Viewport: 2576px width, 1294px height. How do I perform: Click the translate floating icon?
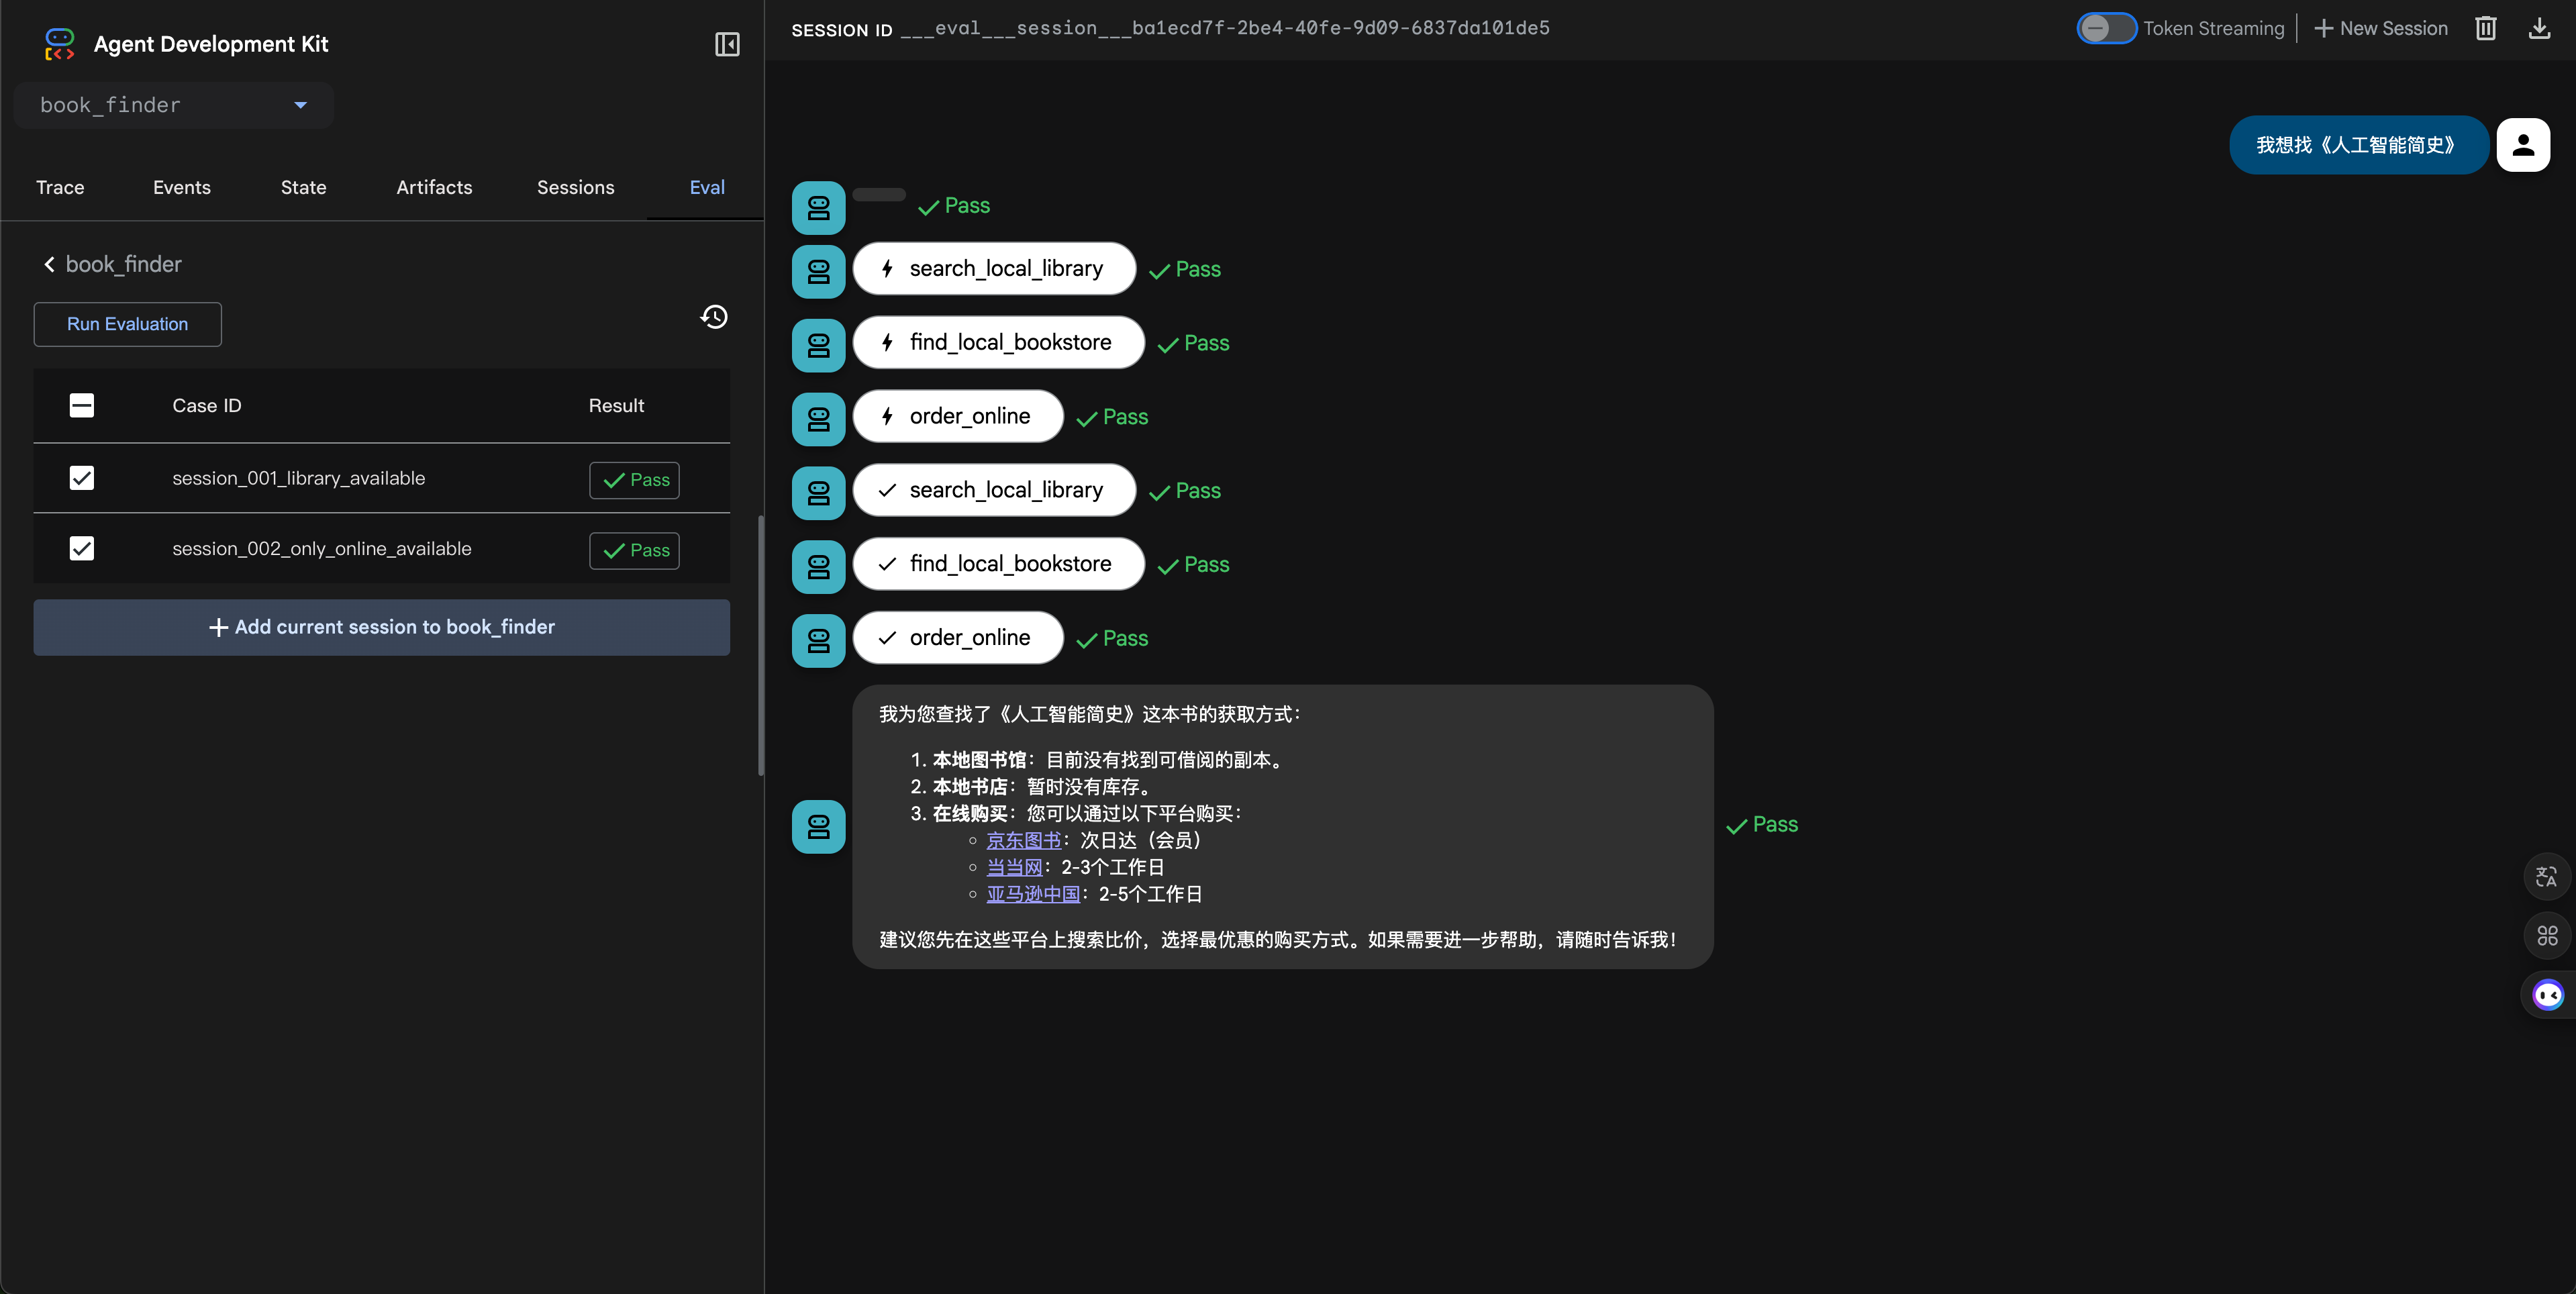pos(2547,877)
